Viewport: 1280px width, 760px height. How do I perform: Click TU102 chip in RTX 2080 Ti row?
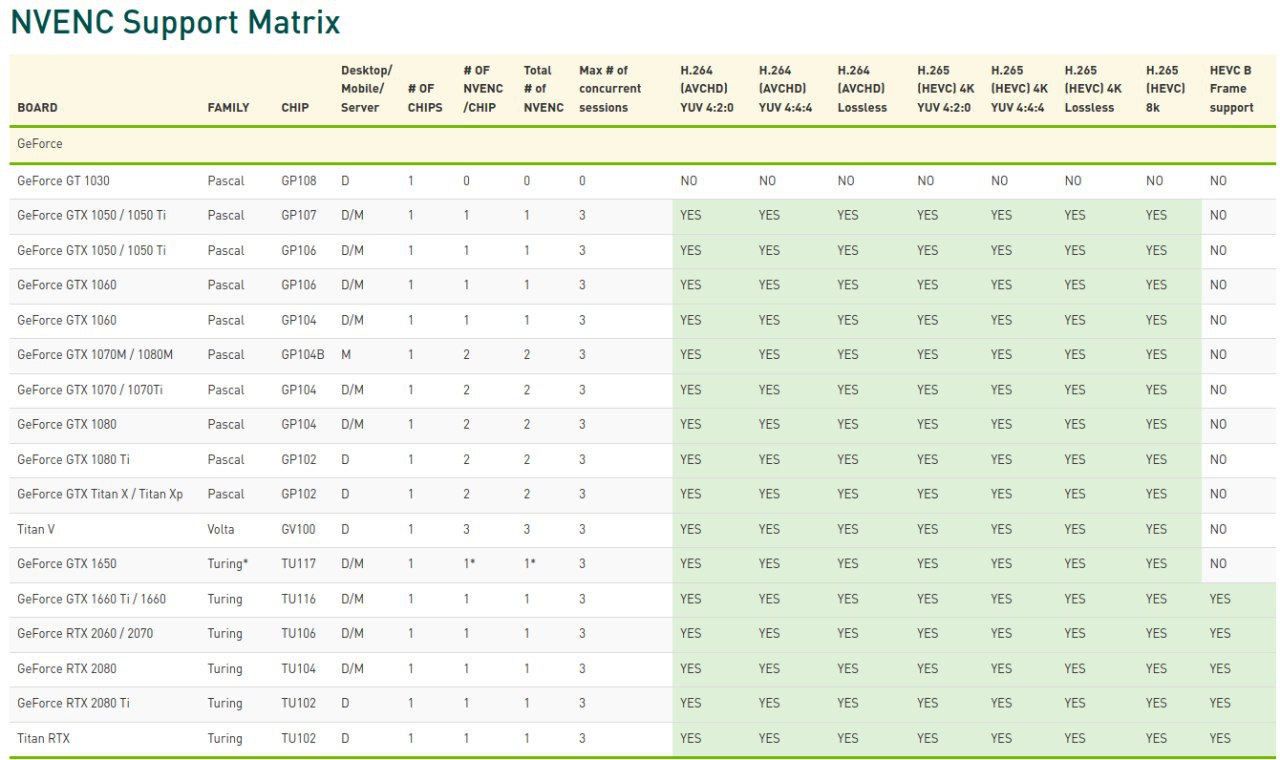(298, 703)
